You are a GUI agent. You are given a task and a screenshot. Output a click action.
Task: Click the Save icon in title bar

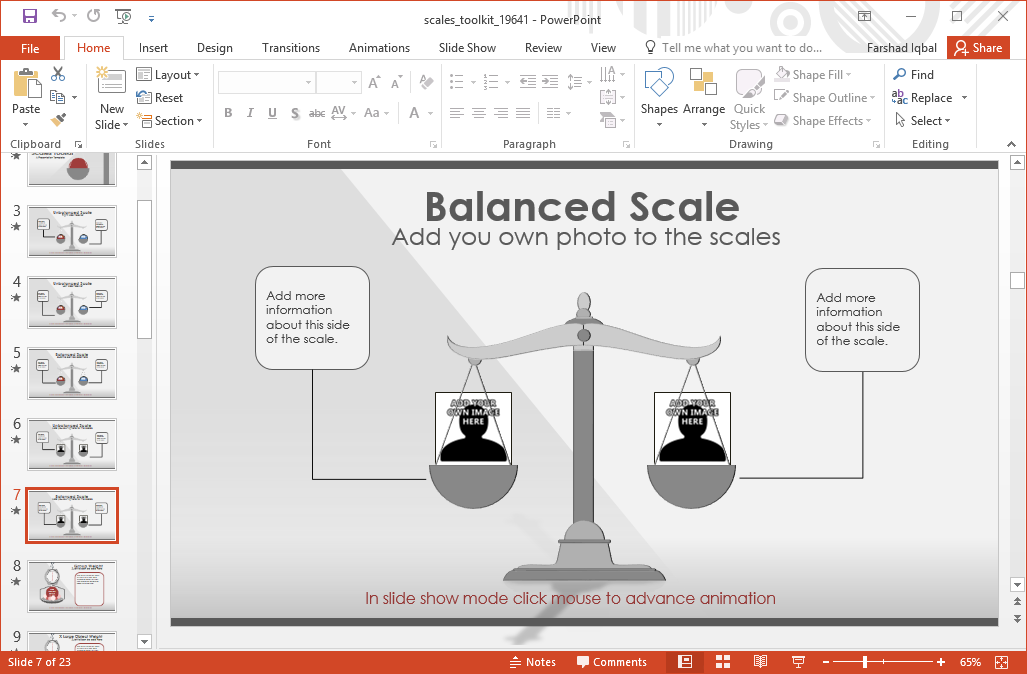click(x=29, y=16)
